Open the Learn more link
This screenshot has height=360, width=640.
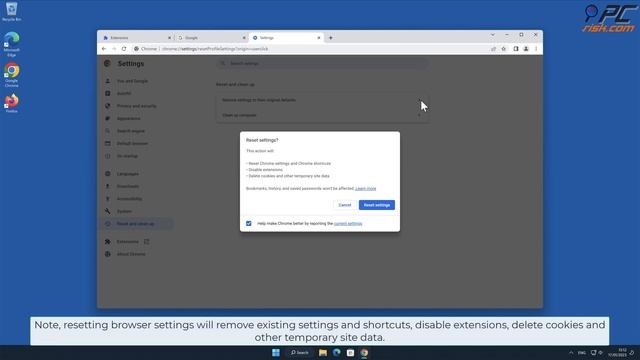365,189
